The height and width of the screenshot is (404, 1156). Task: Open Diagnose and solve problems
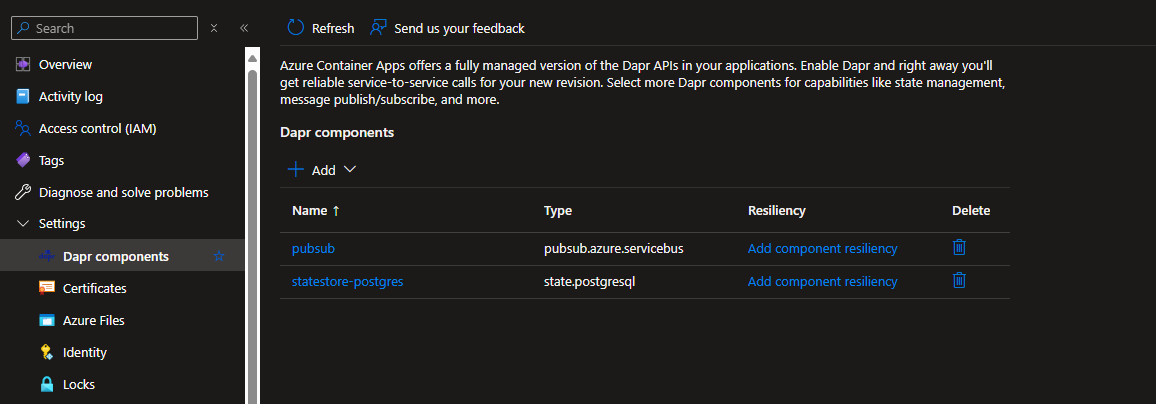tap(122, 192)
